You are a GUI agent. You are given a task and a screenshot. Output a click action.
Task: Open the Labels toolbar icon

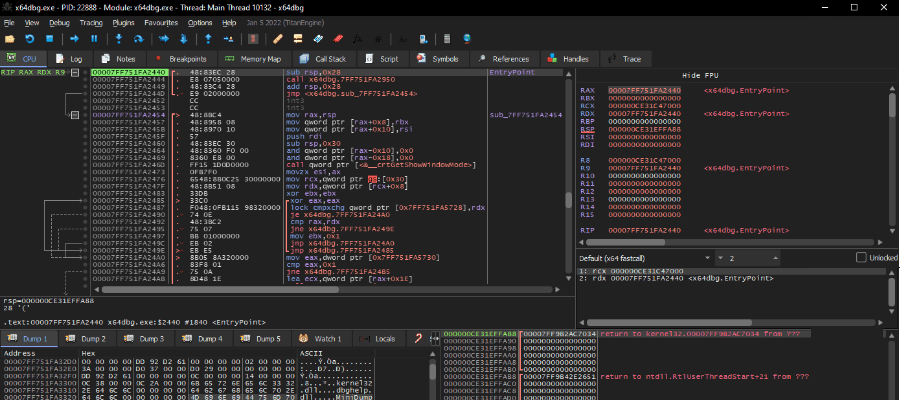coord(318,39)
